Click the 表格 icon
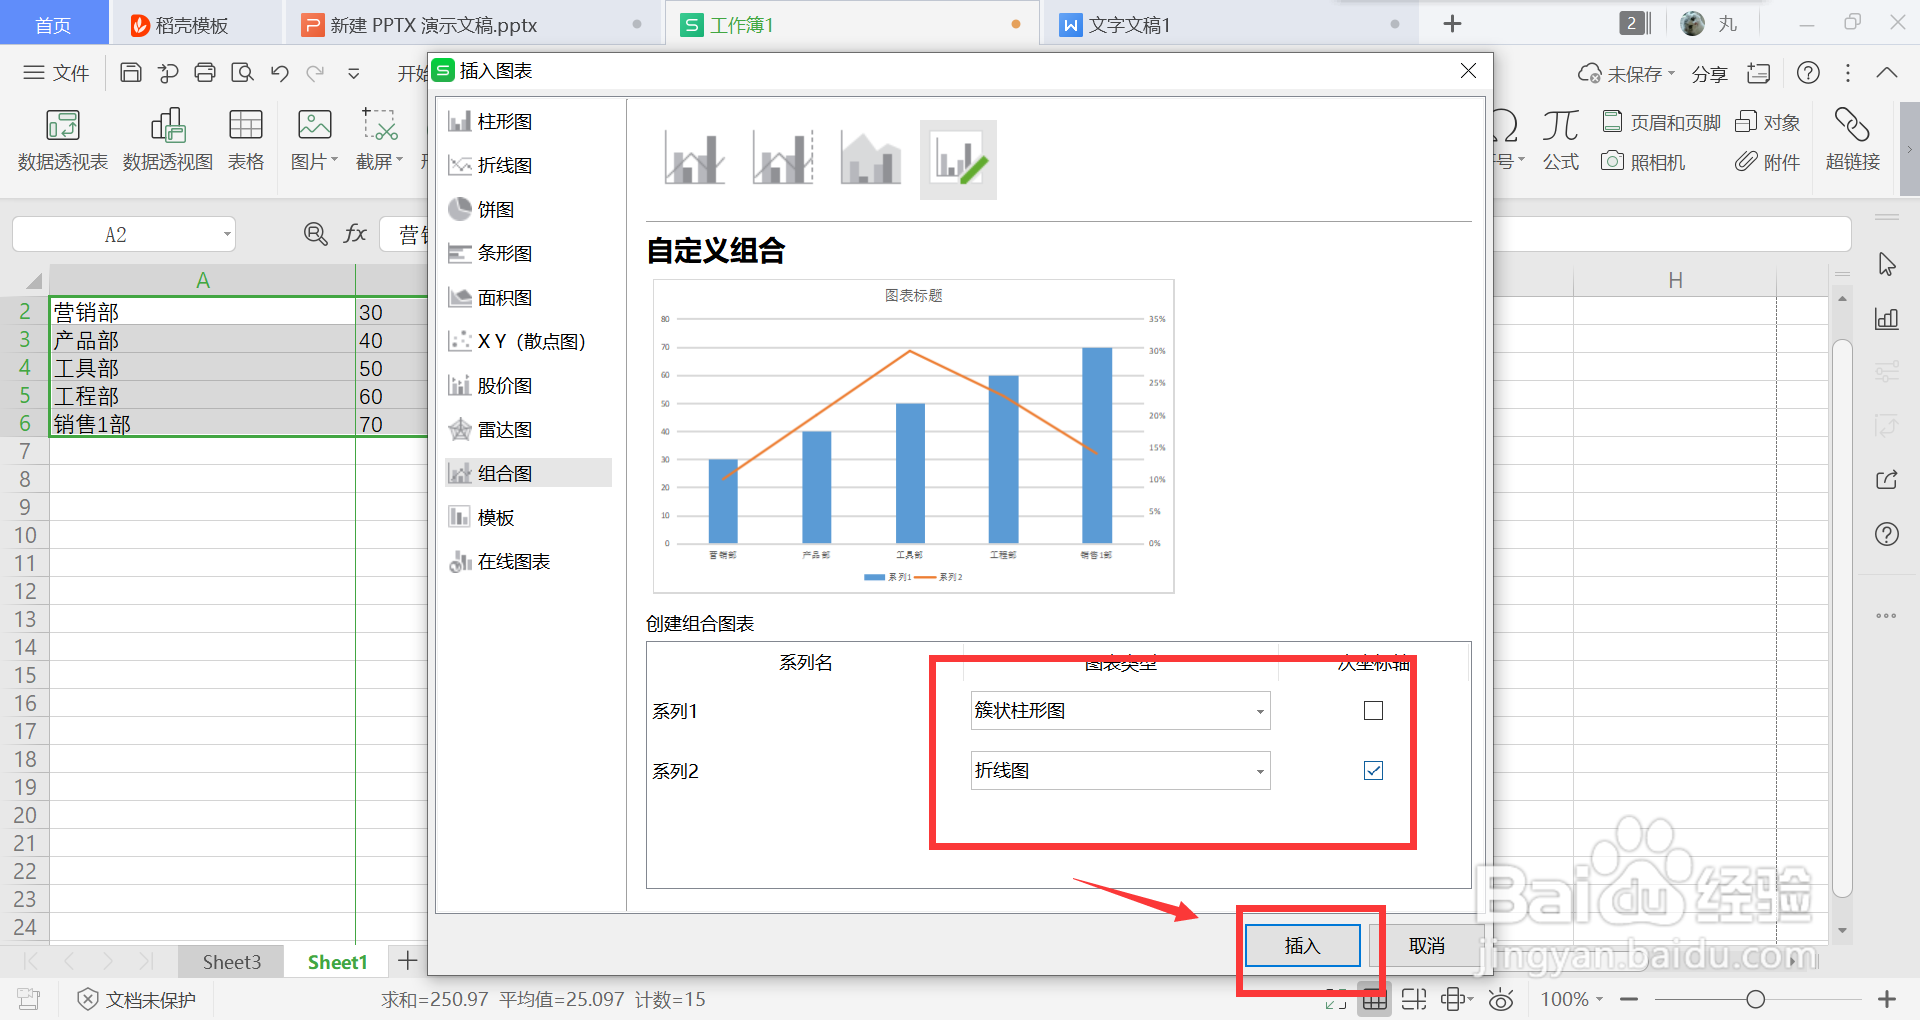 coord(246,140)
